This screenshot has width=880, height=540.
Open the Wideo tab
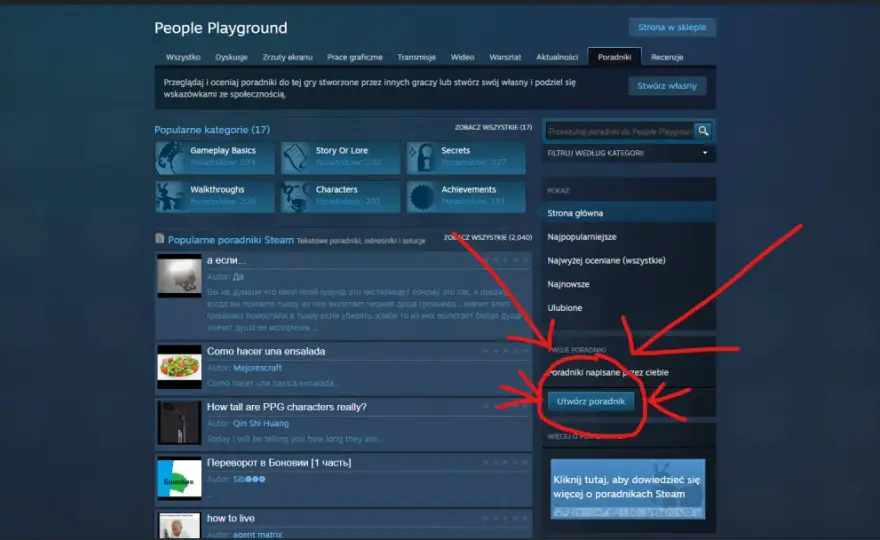coord(462,57)
